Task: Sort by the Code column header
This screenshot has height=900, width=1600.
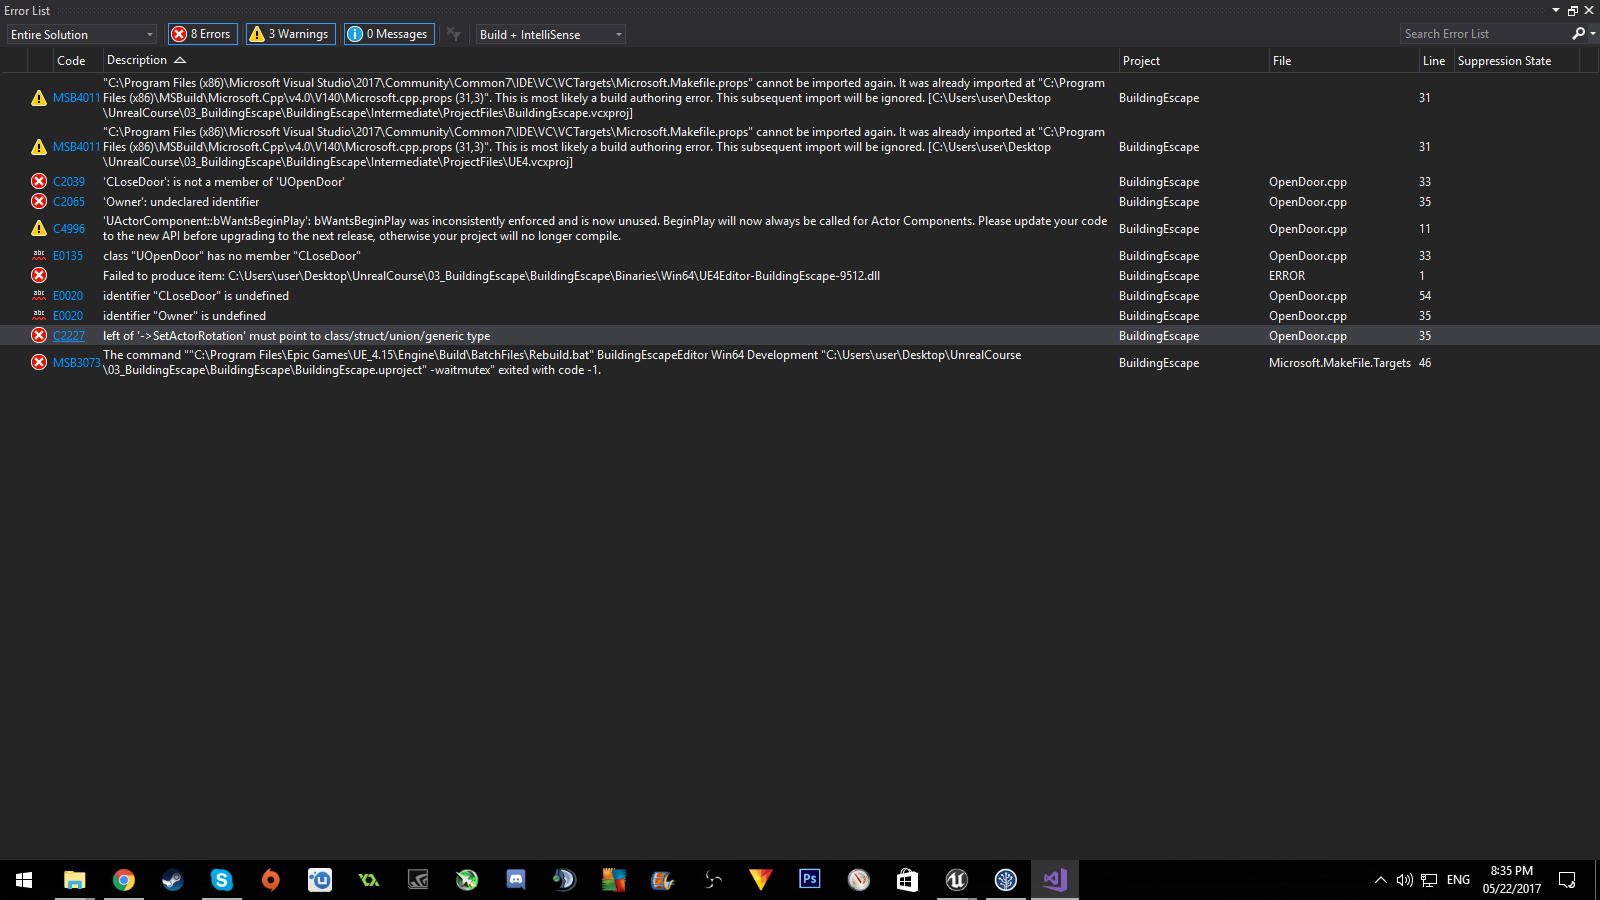Action: (x=71, y=61)
